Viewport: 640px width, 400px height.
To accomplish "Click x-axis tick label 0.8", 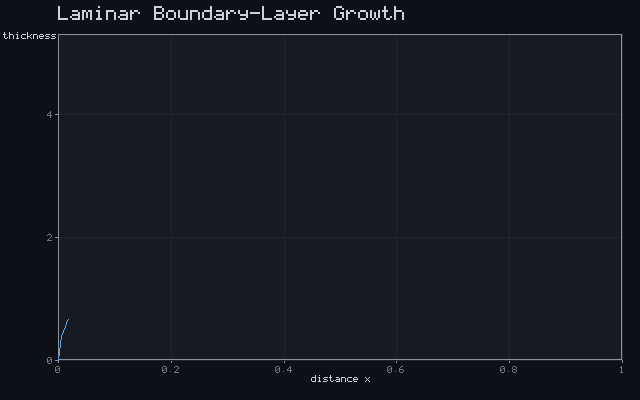I will 509,370.
